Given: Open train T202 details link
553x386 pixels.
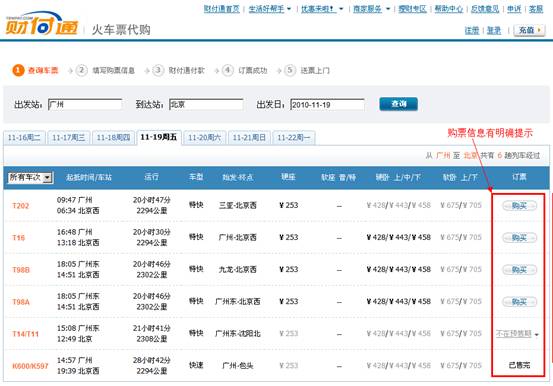Looking at the screenshot, I should pos(20,206).
